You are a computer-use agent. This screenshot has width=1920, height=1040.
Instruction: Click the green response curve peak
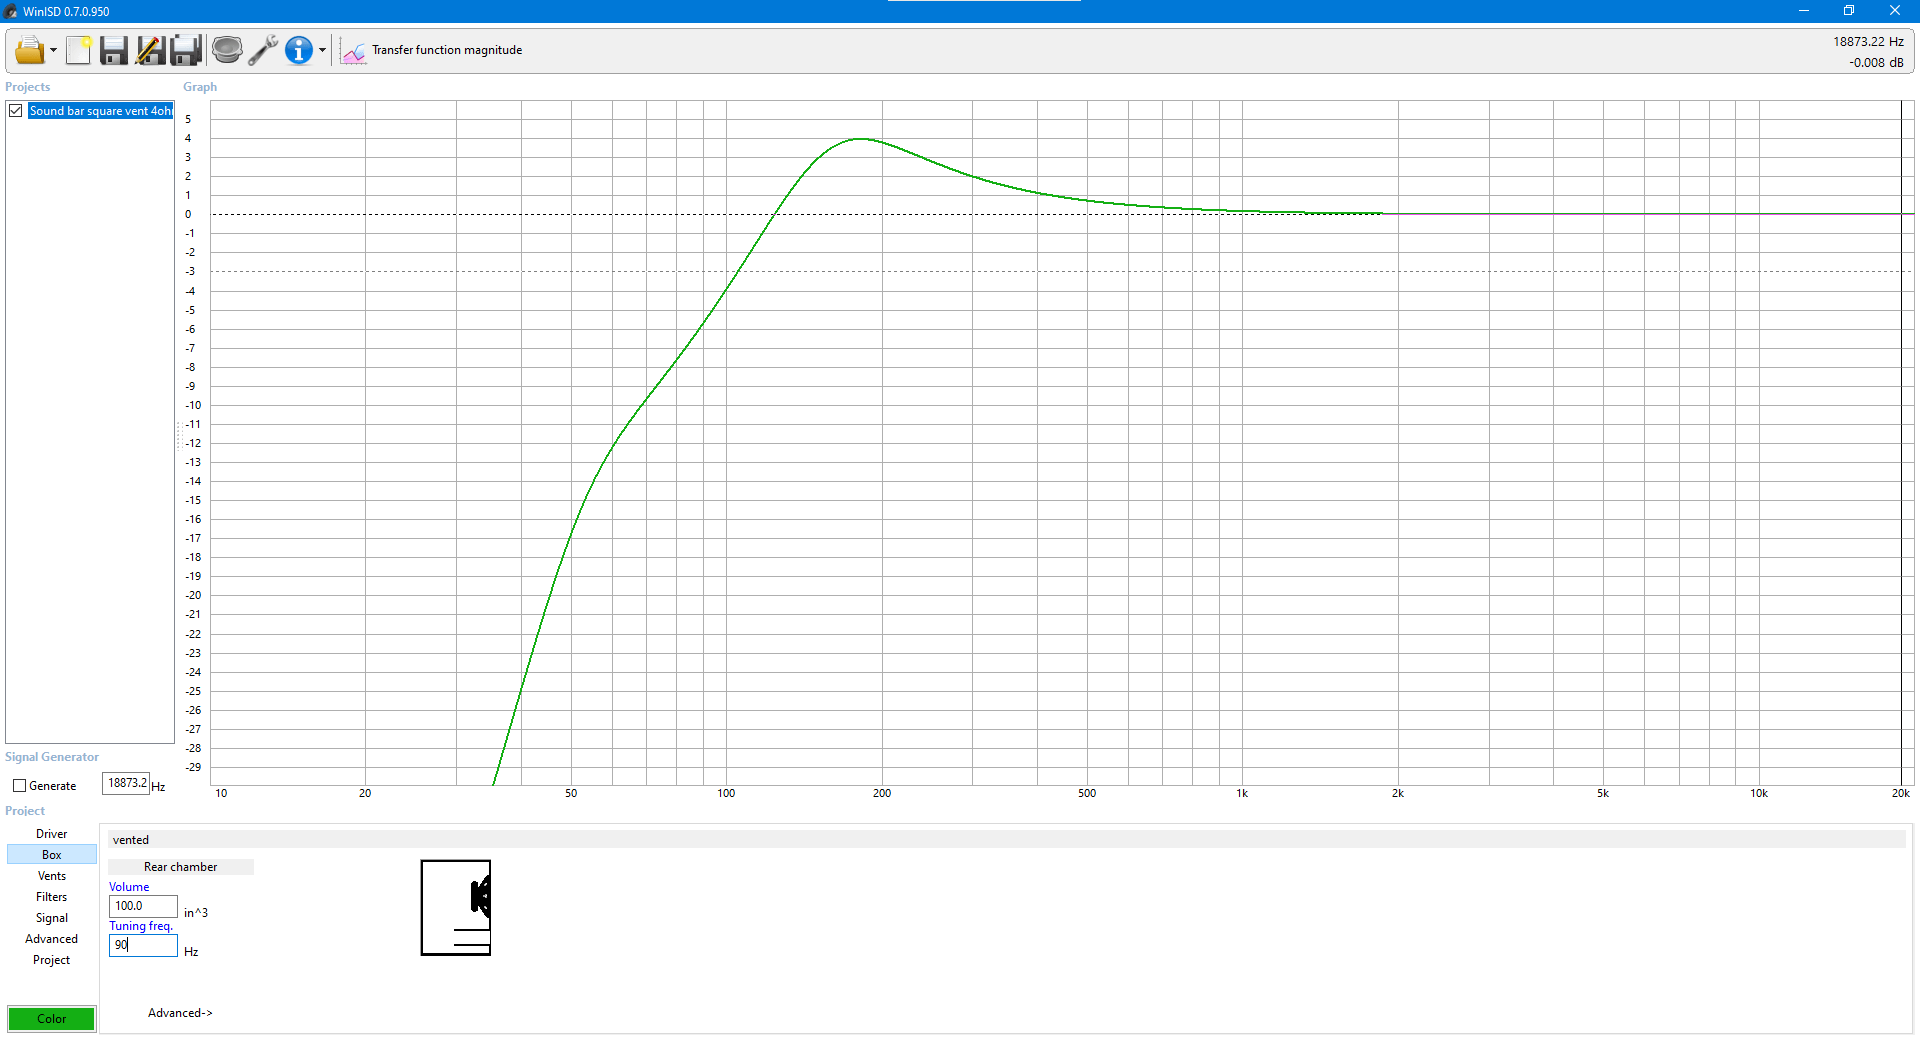point(862,139)
